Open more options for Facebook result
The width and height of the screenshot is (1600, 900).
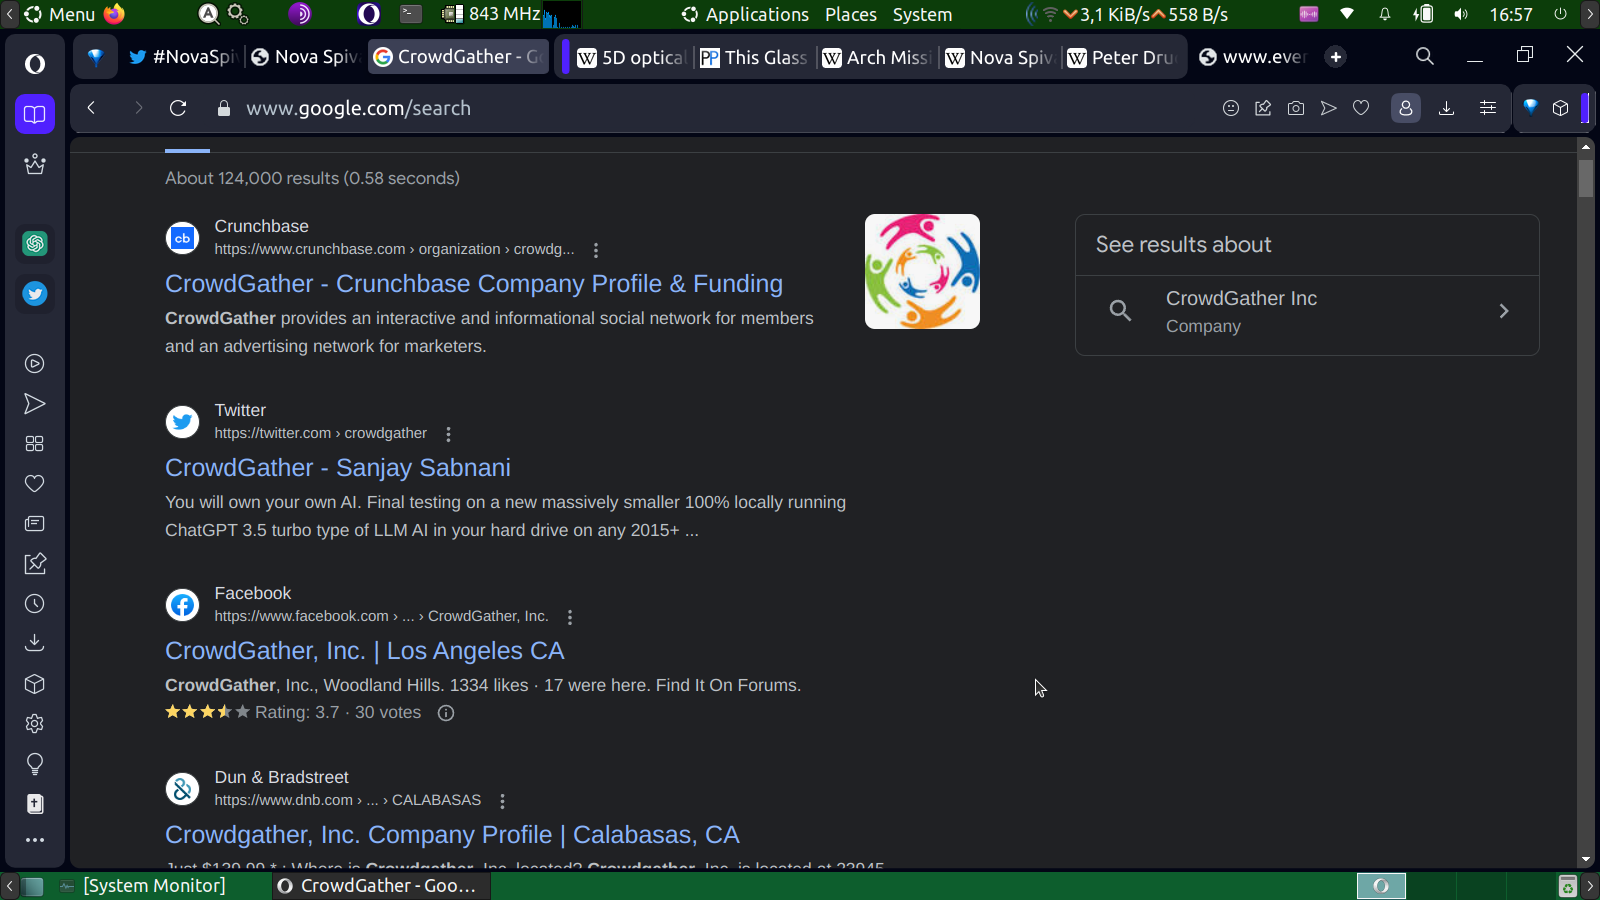(x=570, y=617)
